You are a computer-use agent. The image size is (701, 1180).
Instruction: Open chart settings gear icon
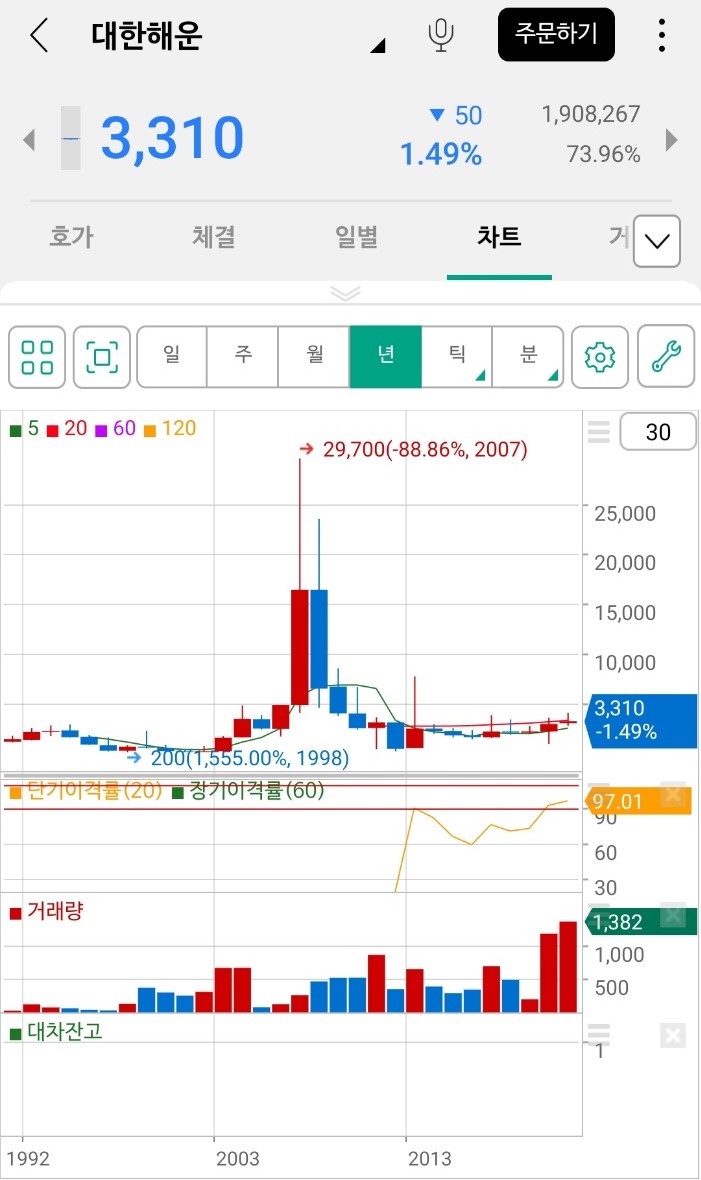pyautogui.click(x=600, y=357)
